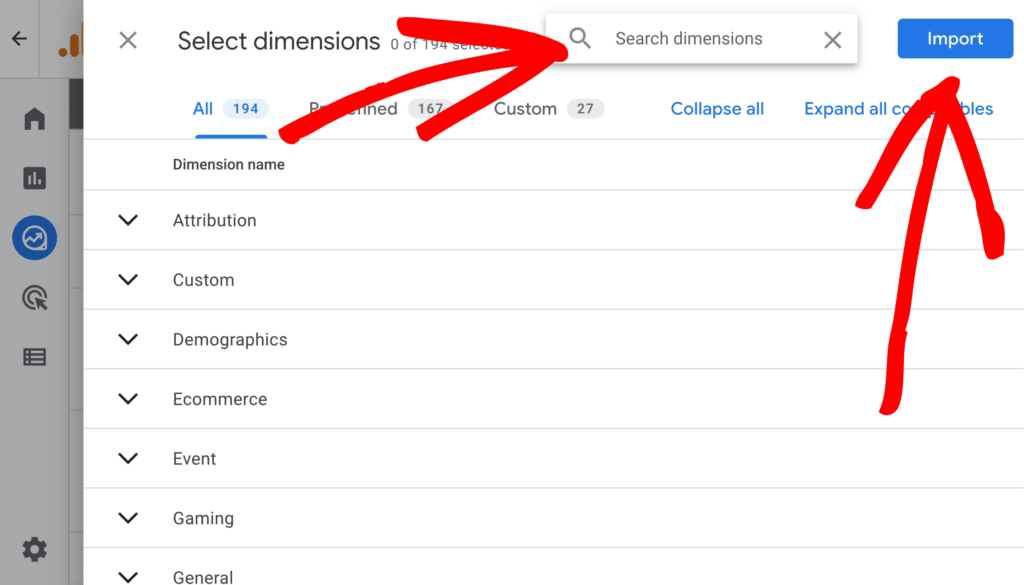Image resolution: width=1024 pixels, height=585 pixels.
Task: Open the Library list icon in sidebar
Action: click(34, 357)
